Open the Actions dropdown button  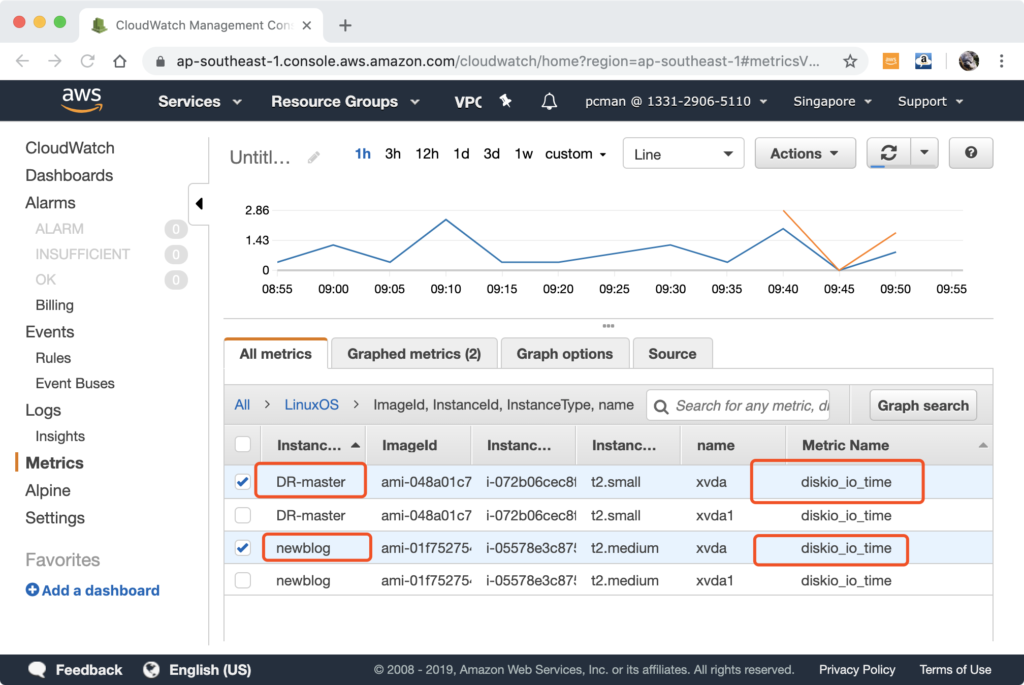tap(805, 153)
